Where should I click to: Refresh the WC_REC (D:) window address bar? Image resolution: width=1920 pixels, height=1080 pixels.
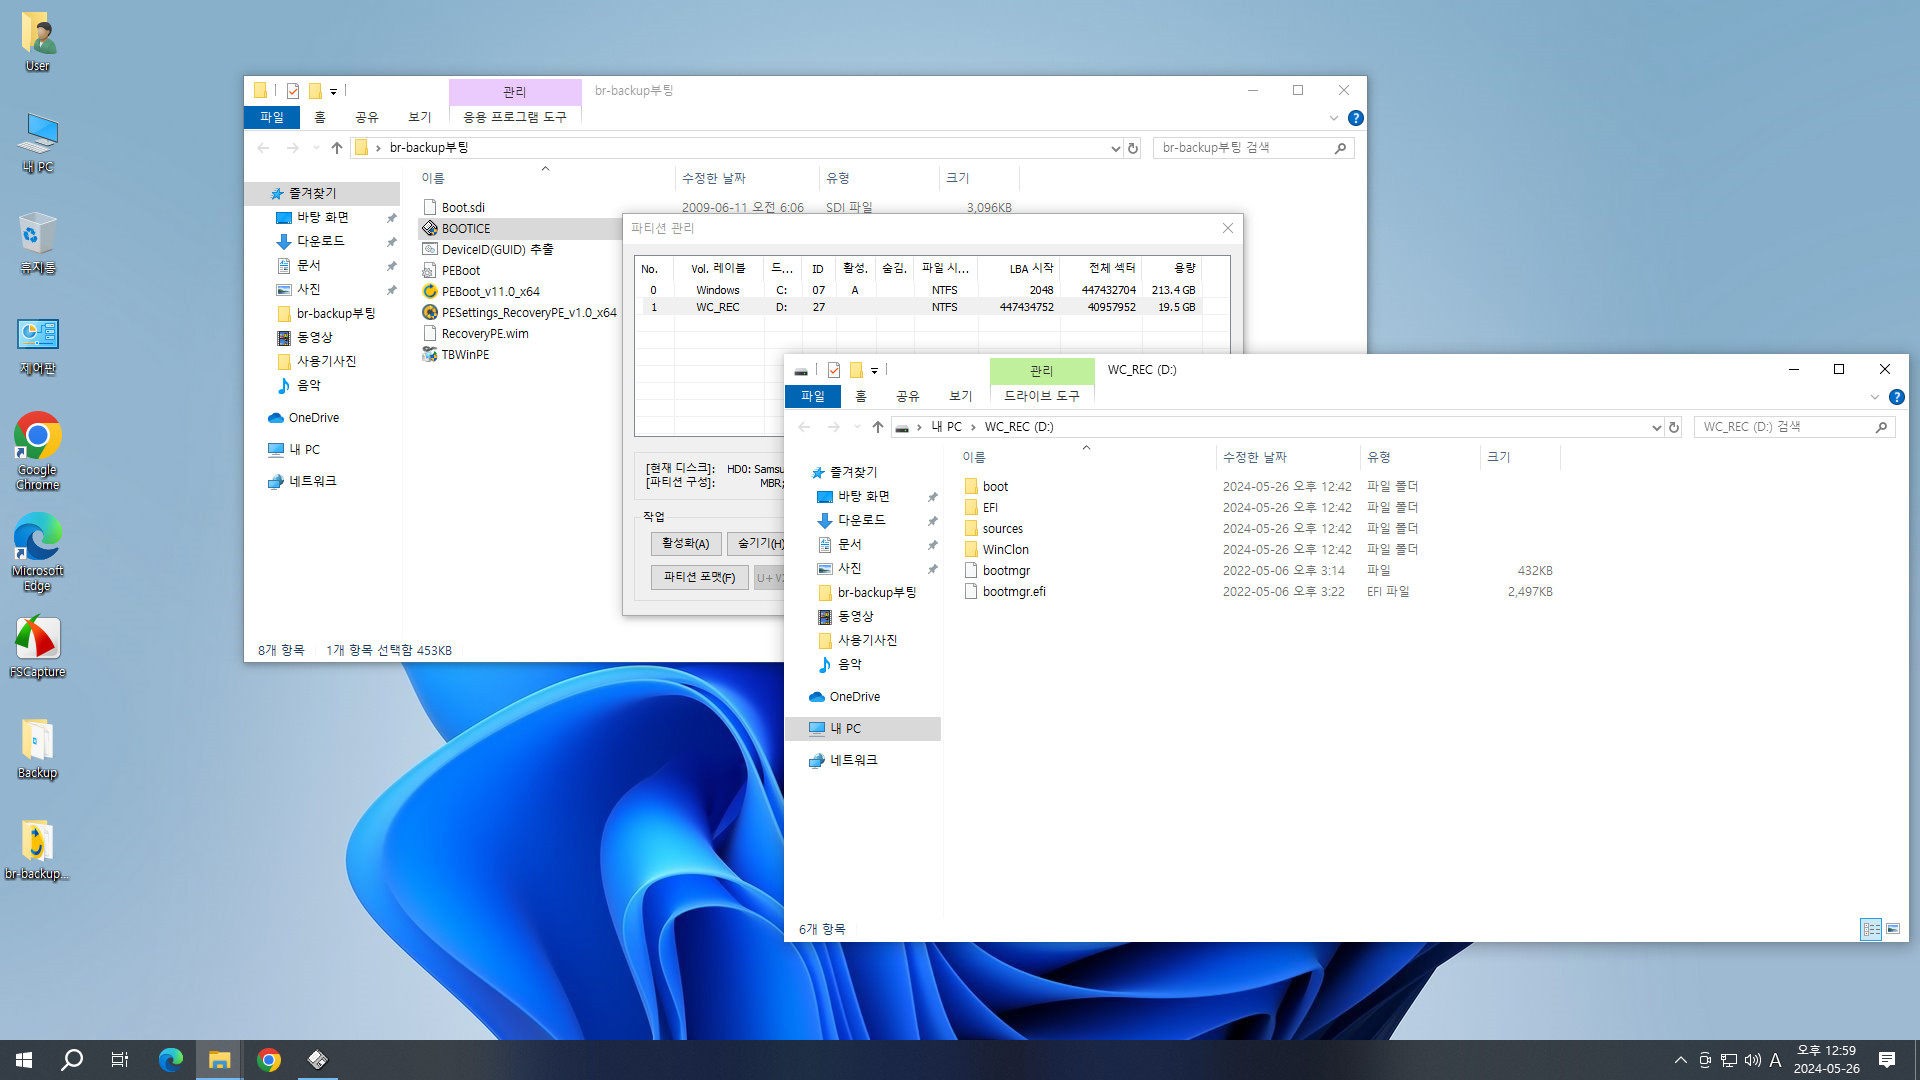coord(1674,427)
